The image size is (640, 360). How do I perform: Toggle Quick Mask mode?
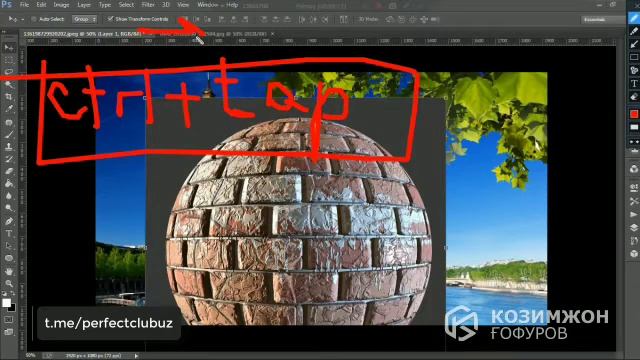[x=9, y=320]
